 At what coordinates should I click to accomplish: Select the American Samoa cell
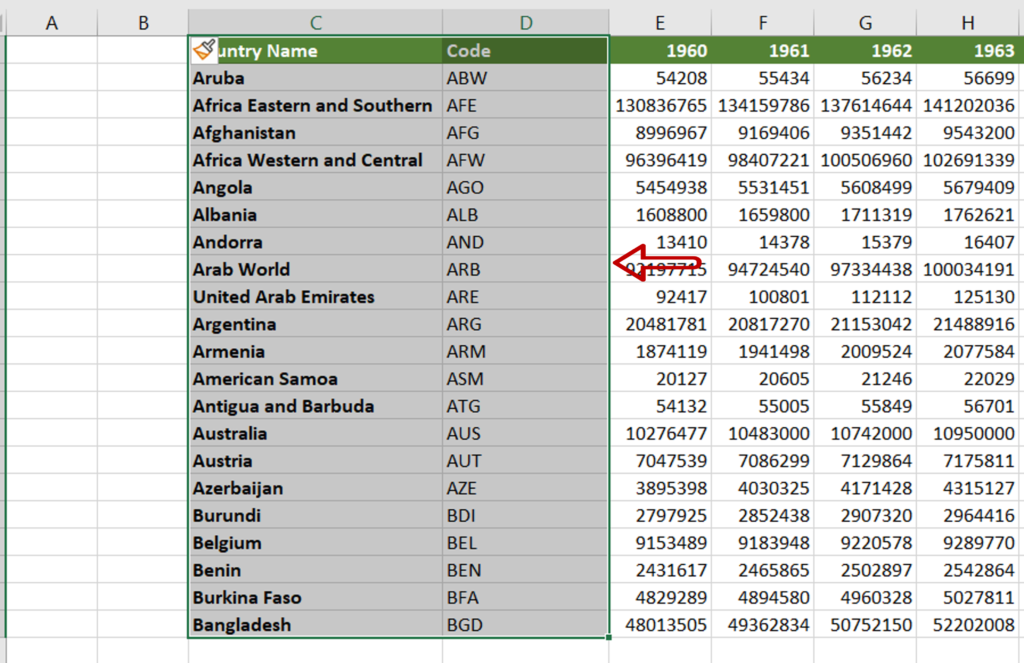click(x=315, y=379)
